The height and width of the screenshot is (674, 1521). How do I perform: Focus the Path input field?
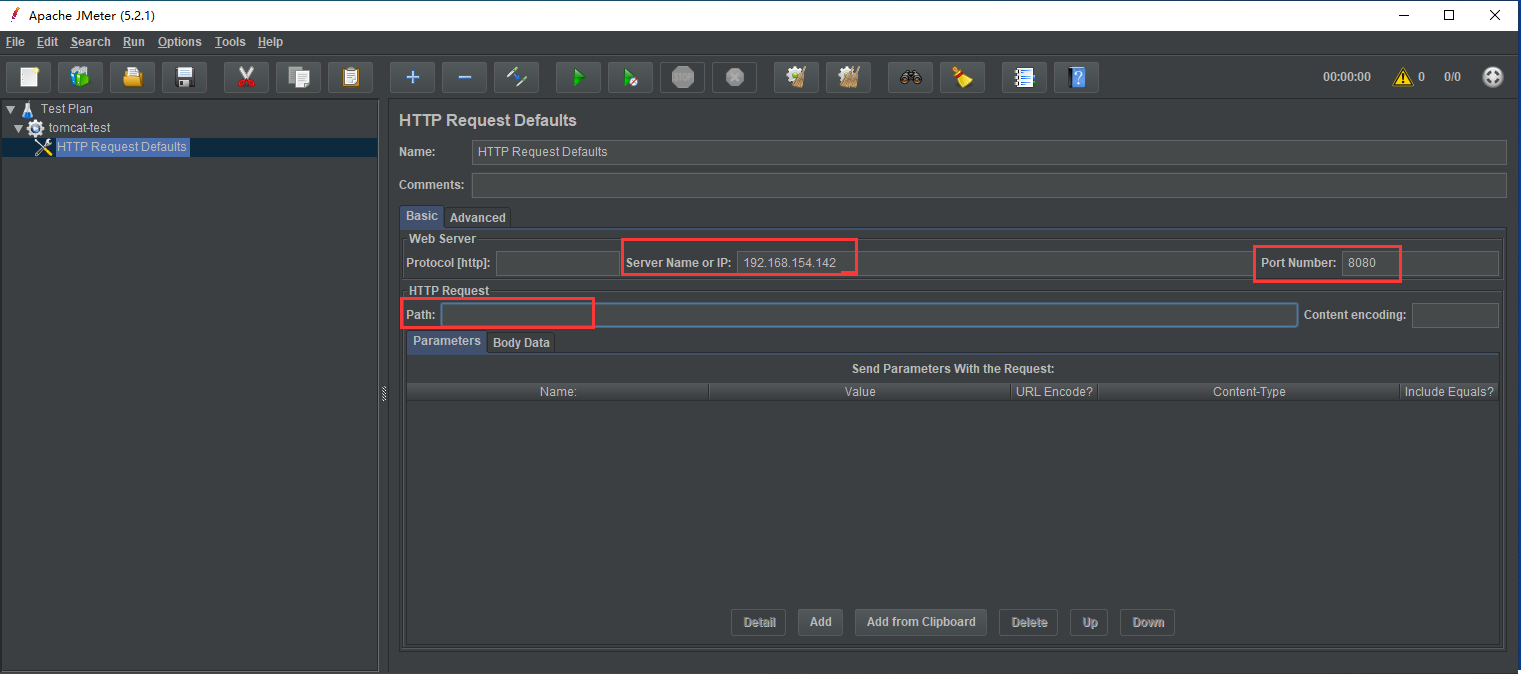click(x=869, y=315)
